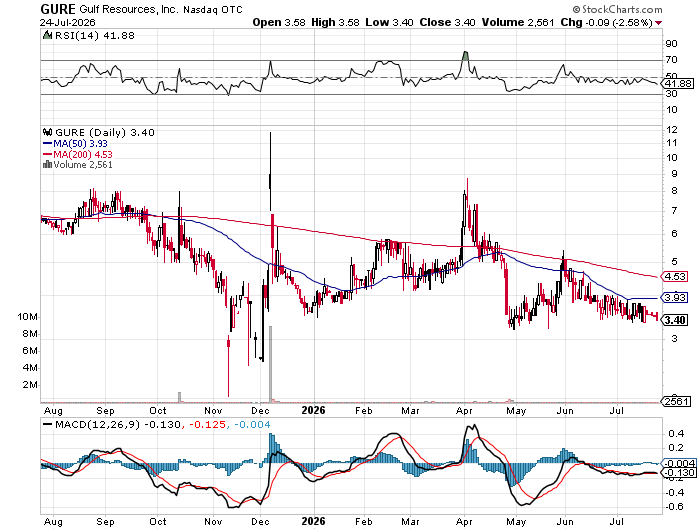Click the tall December candlestick near 12
700x530 pixels.
270,171
